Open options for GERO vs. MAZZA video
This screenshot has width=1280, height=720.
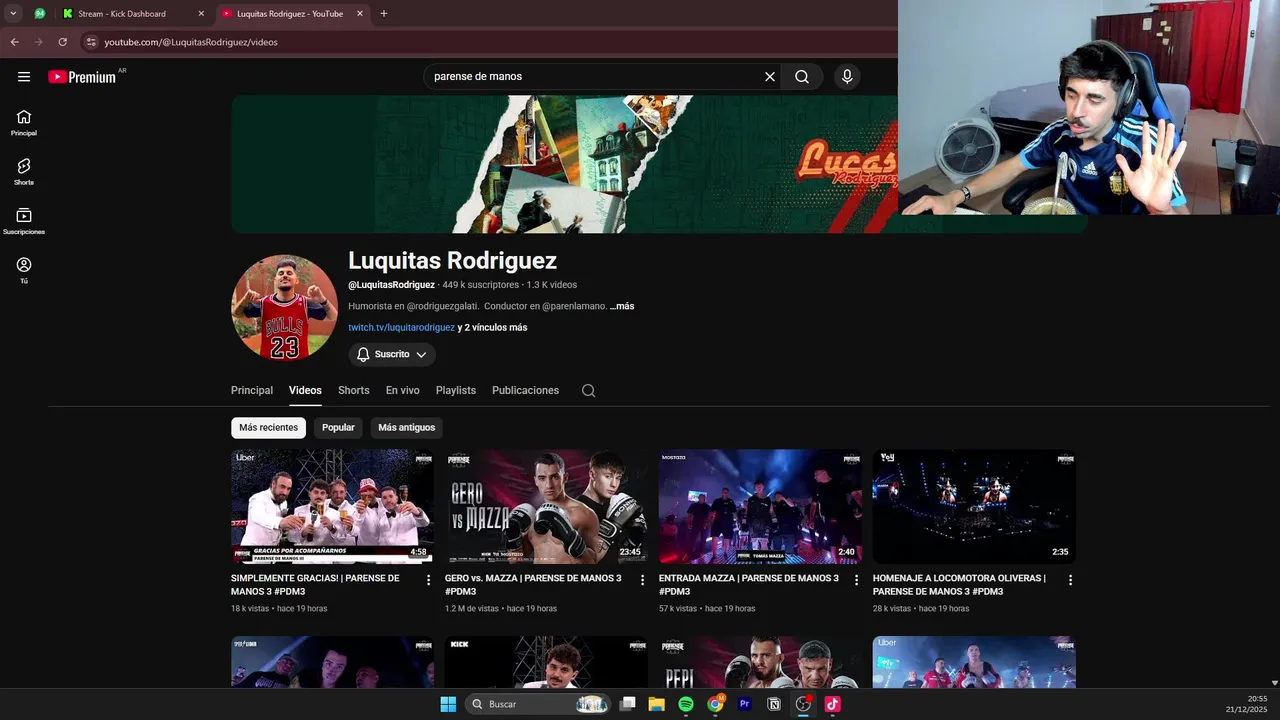pyautogui.click(x=642, y=580)
